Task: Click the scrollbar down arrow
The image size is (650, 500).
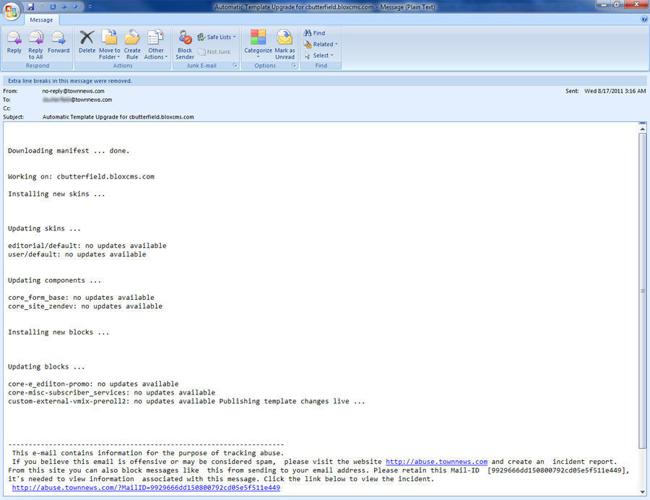Action: (x=642, y=492)
